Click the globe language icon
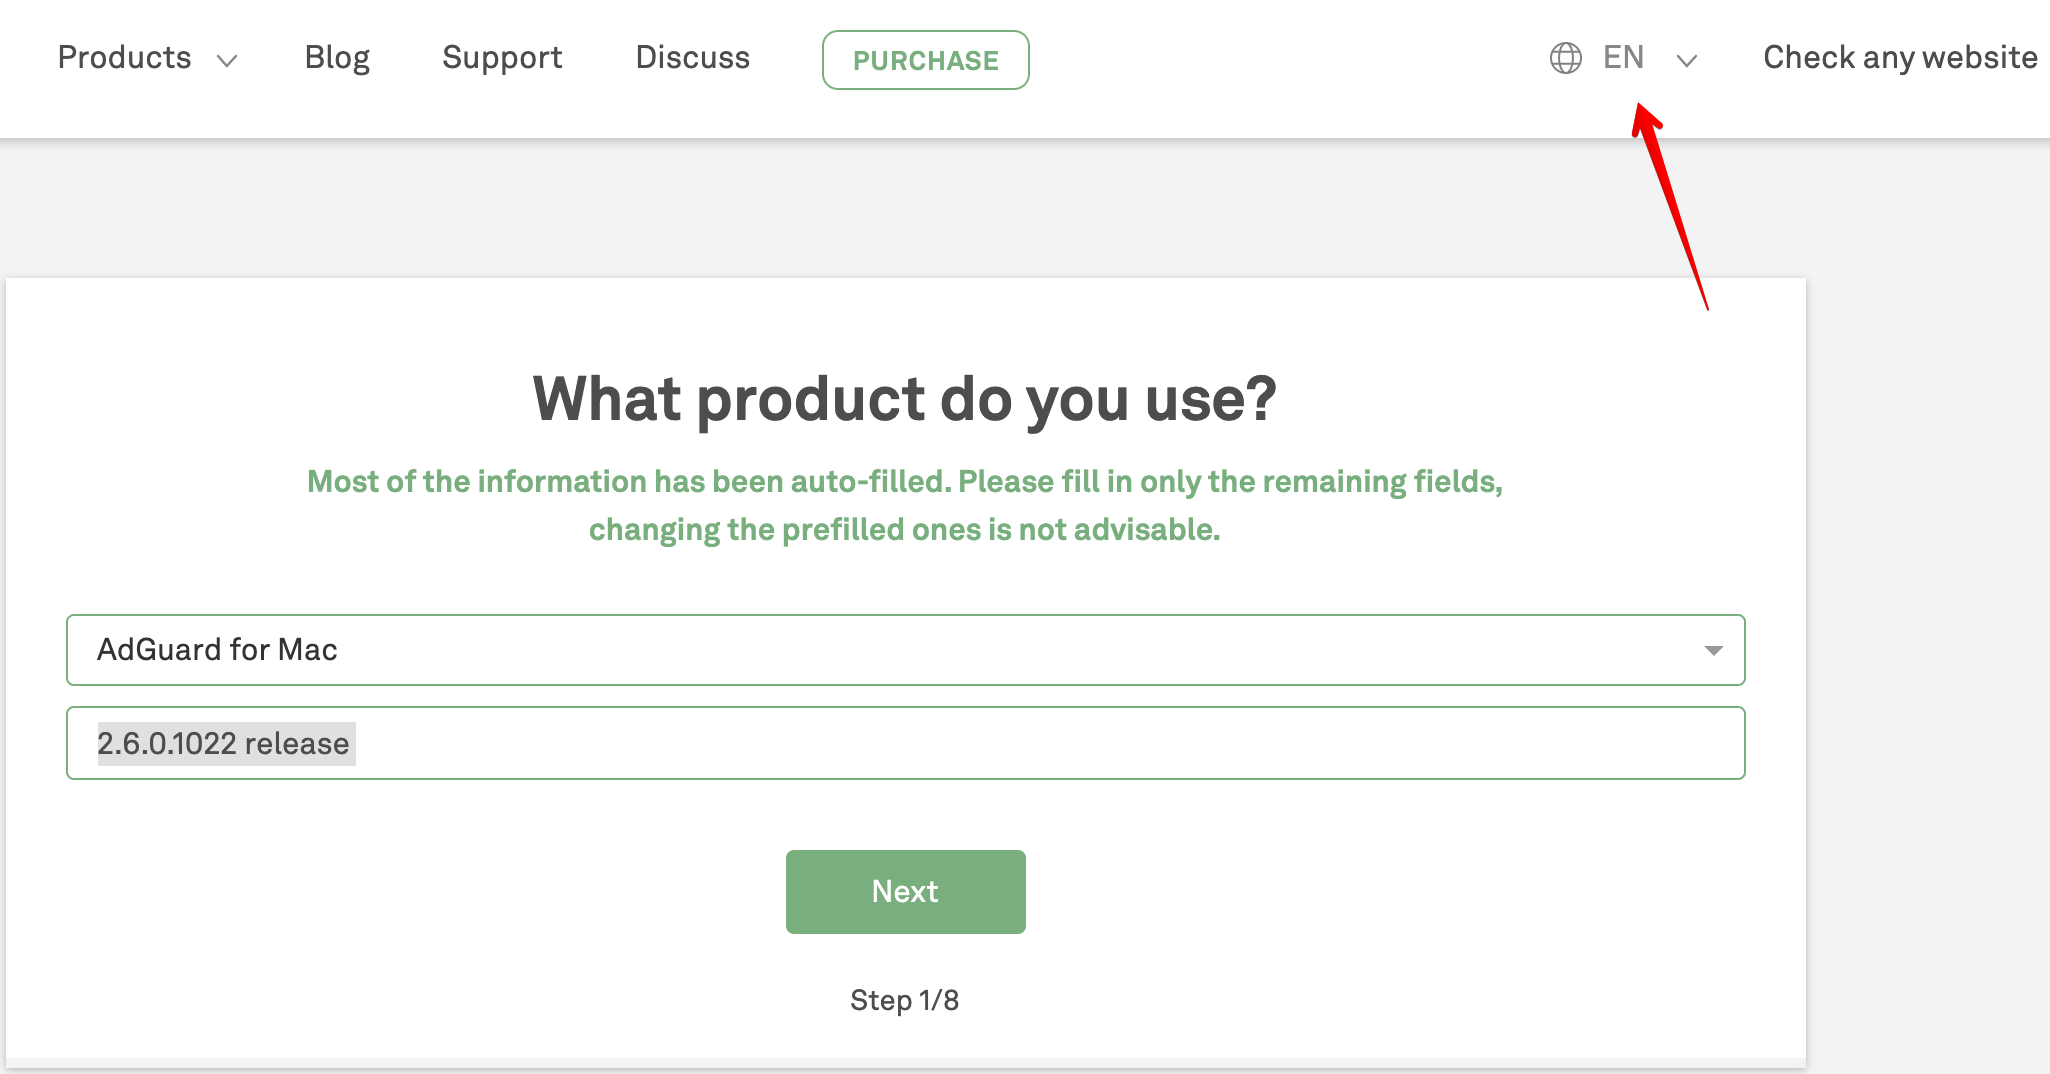This screenshot has width=2050, height=1074. coord(1565,58)
